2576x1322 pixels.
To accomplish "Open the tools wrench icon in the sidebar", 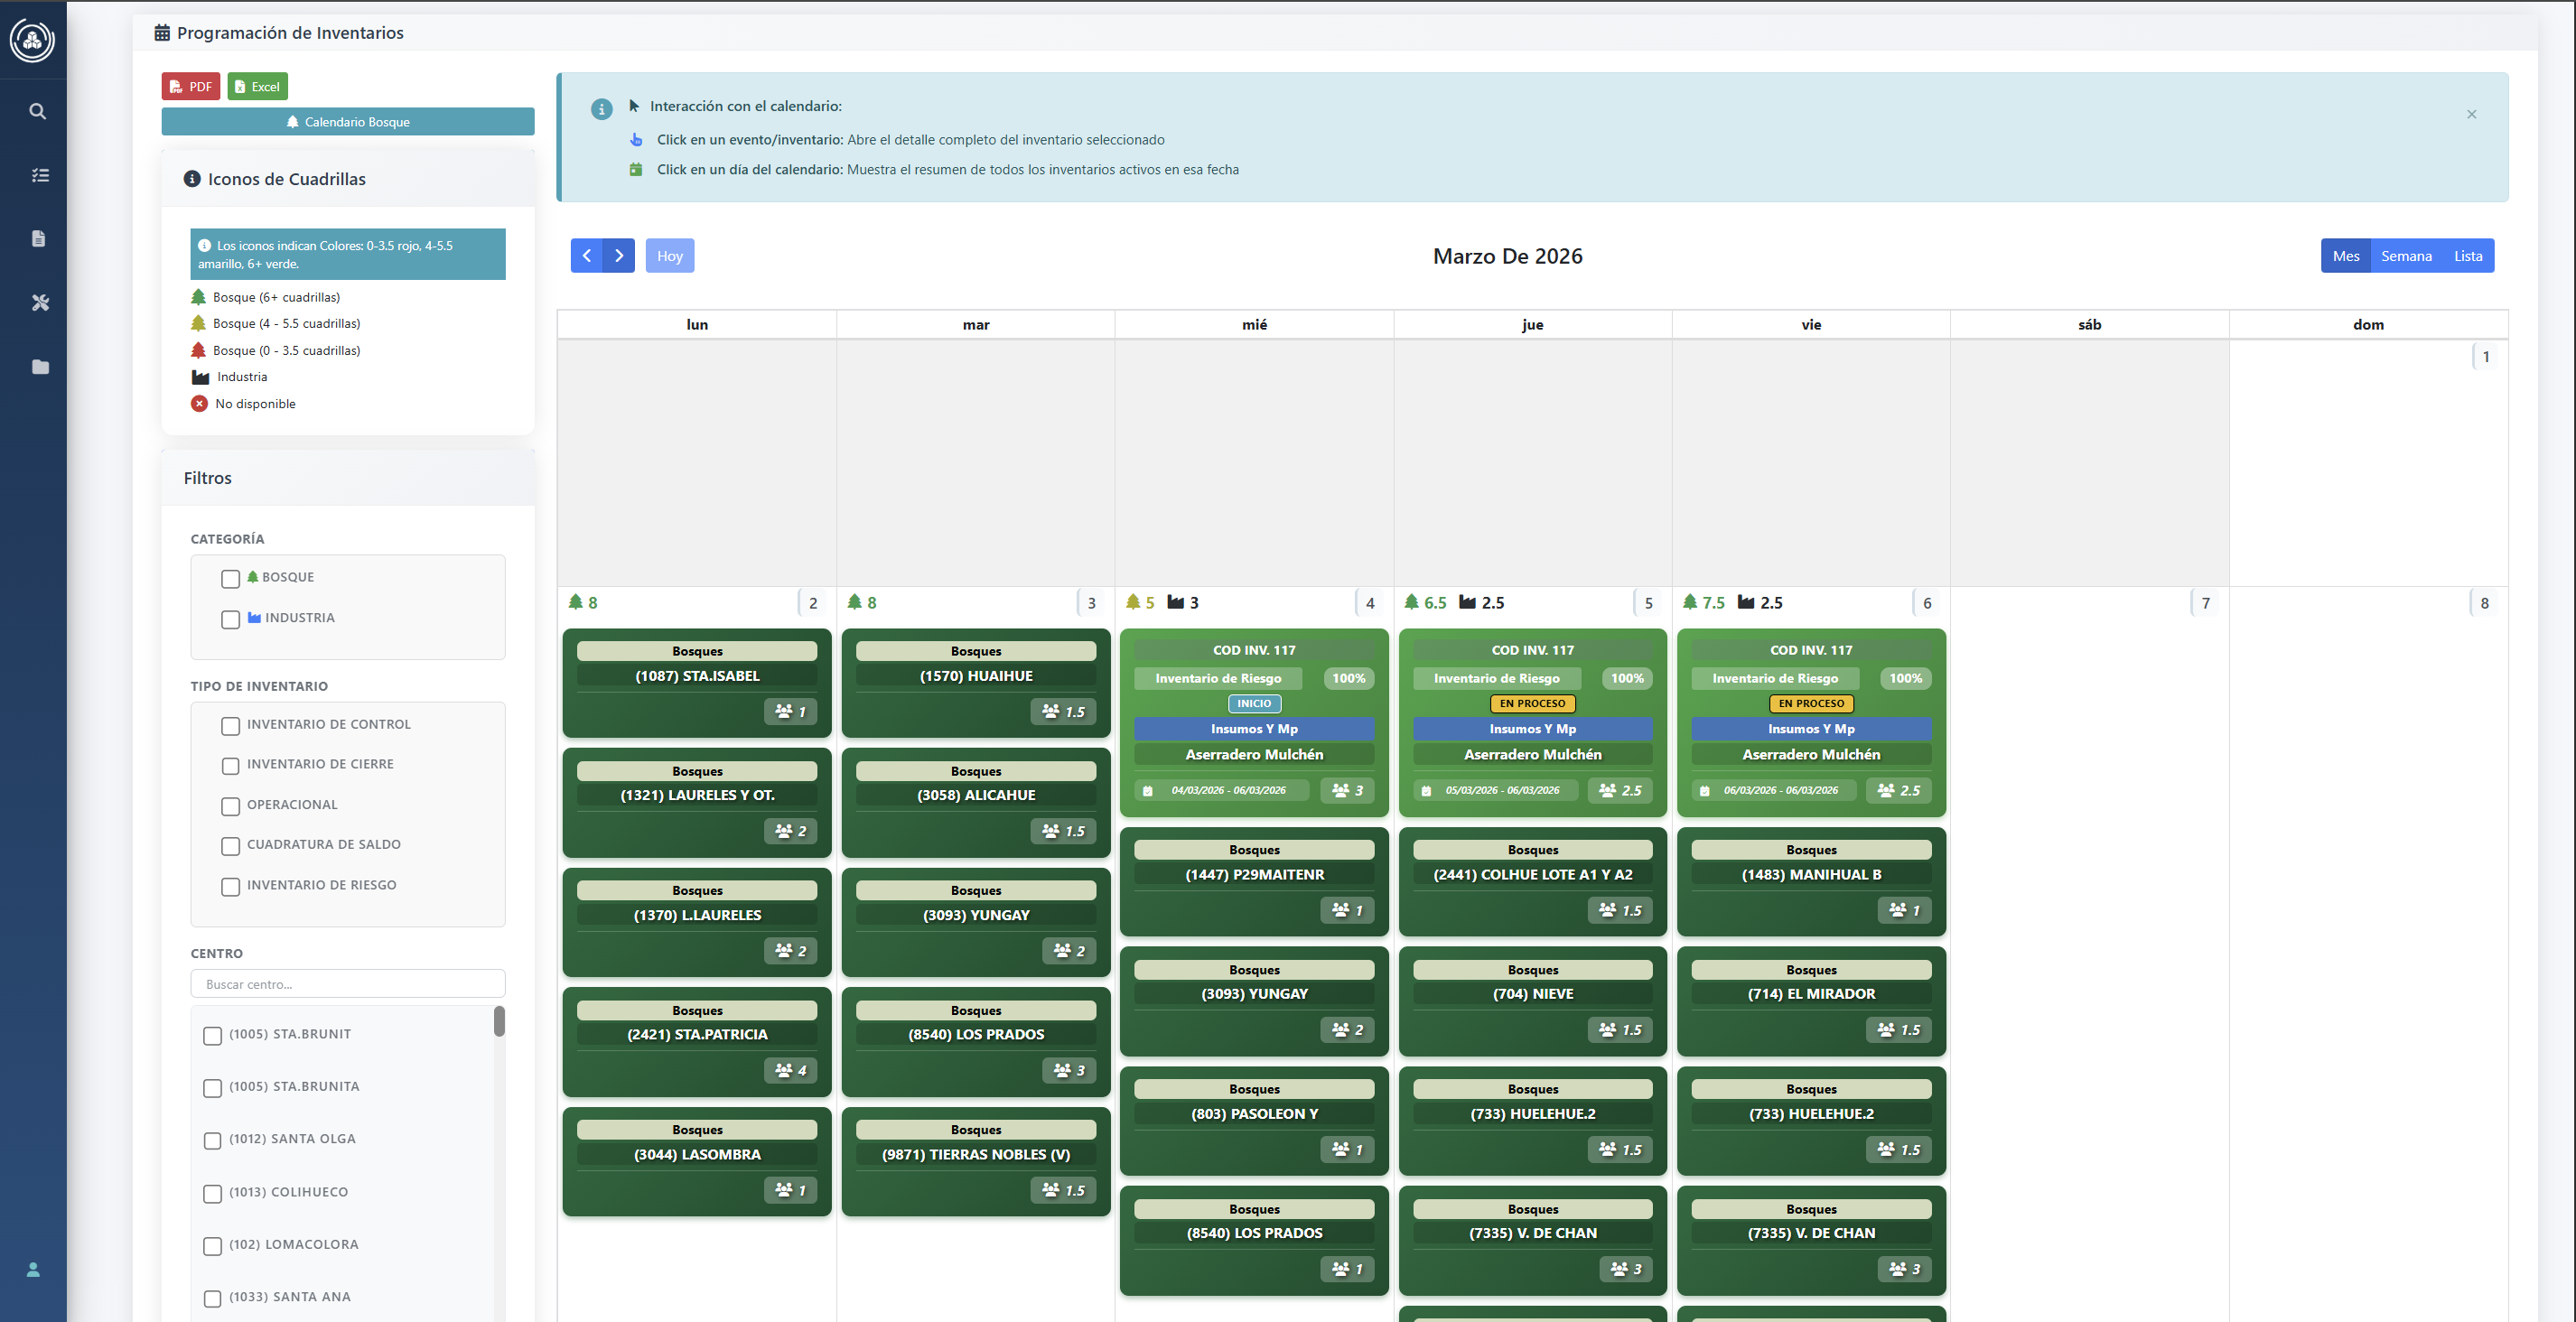I will (40, 302).
